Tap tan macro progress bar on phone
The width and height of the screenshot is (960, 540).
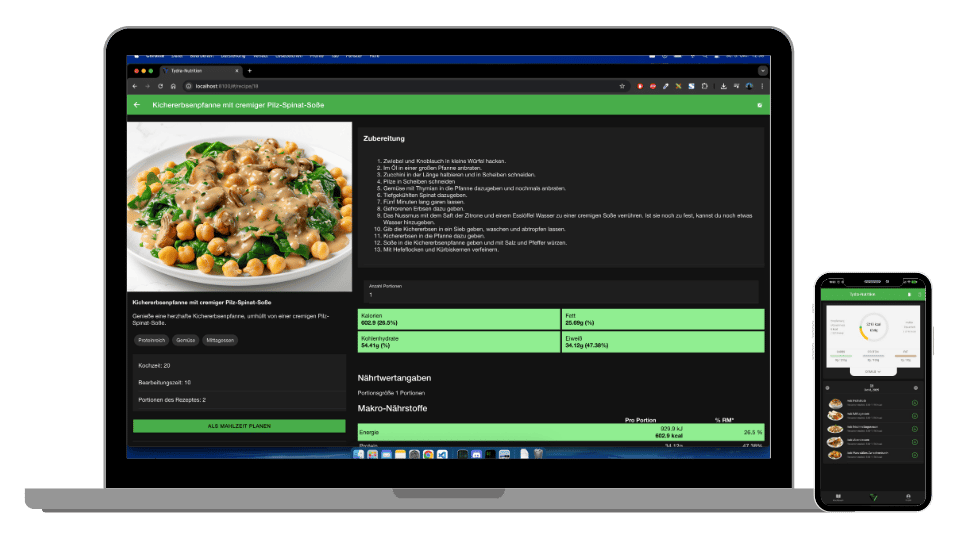[906, 355]
